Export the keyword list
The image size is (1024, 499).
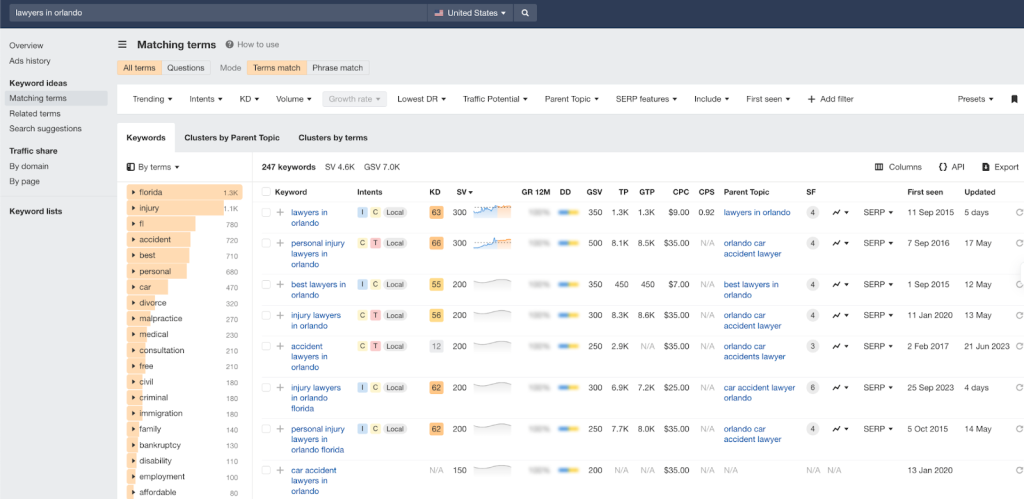click(1000, 167)
